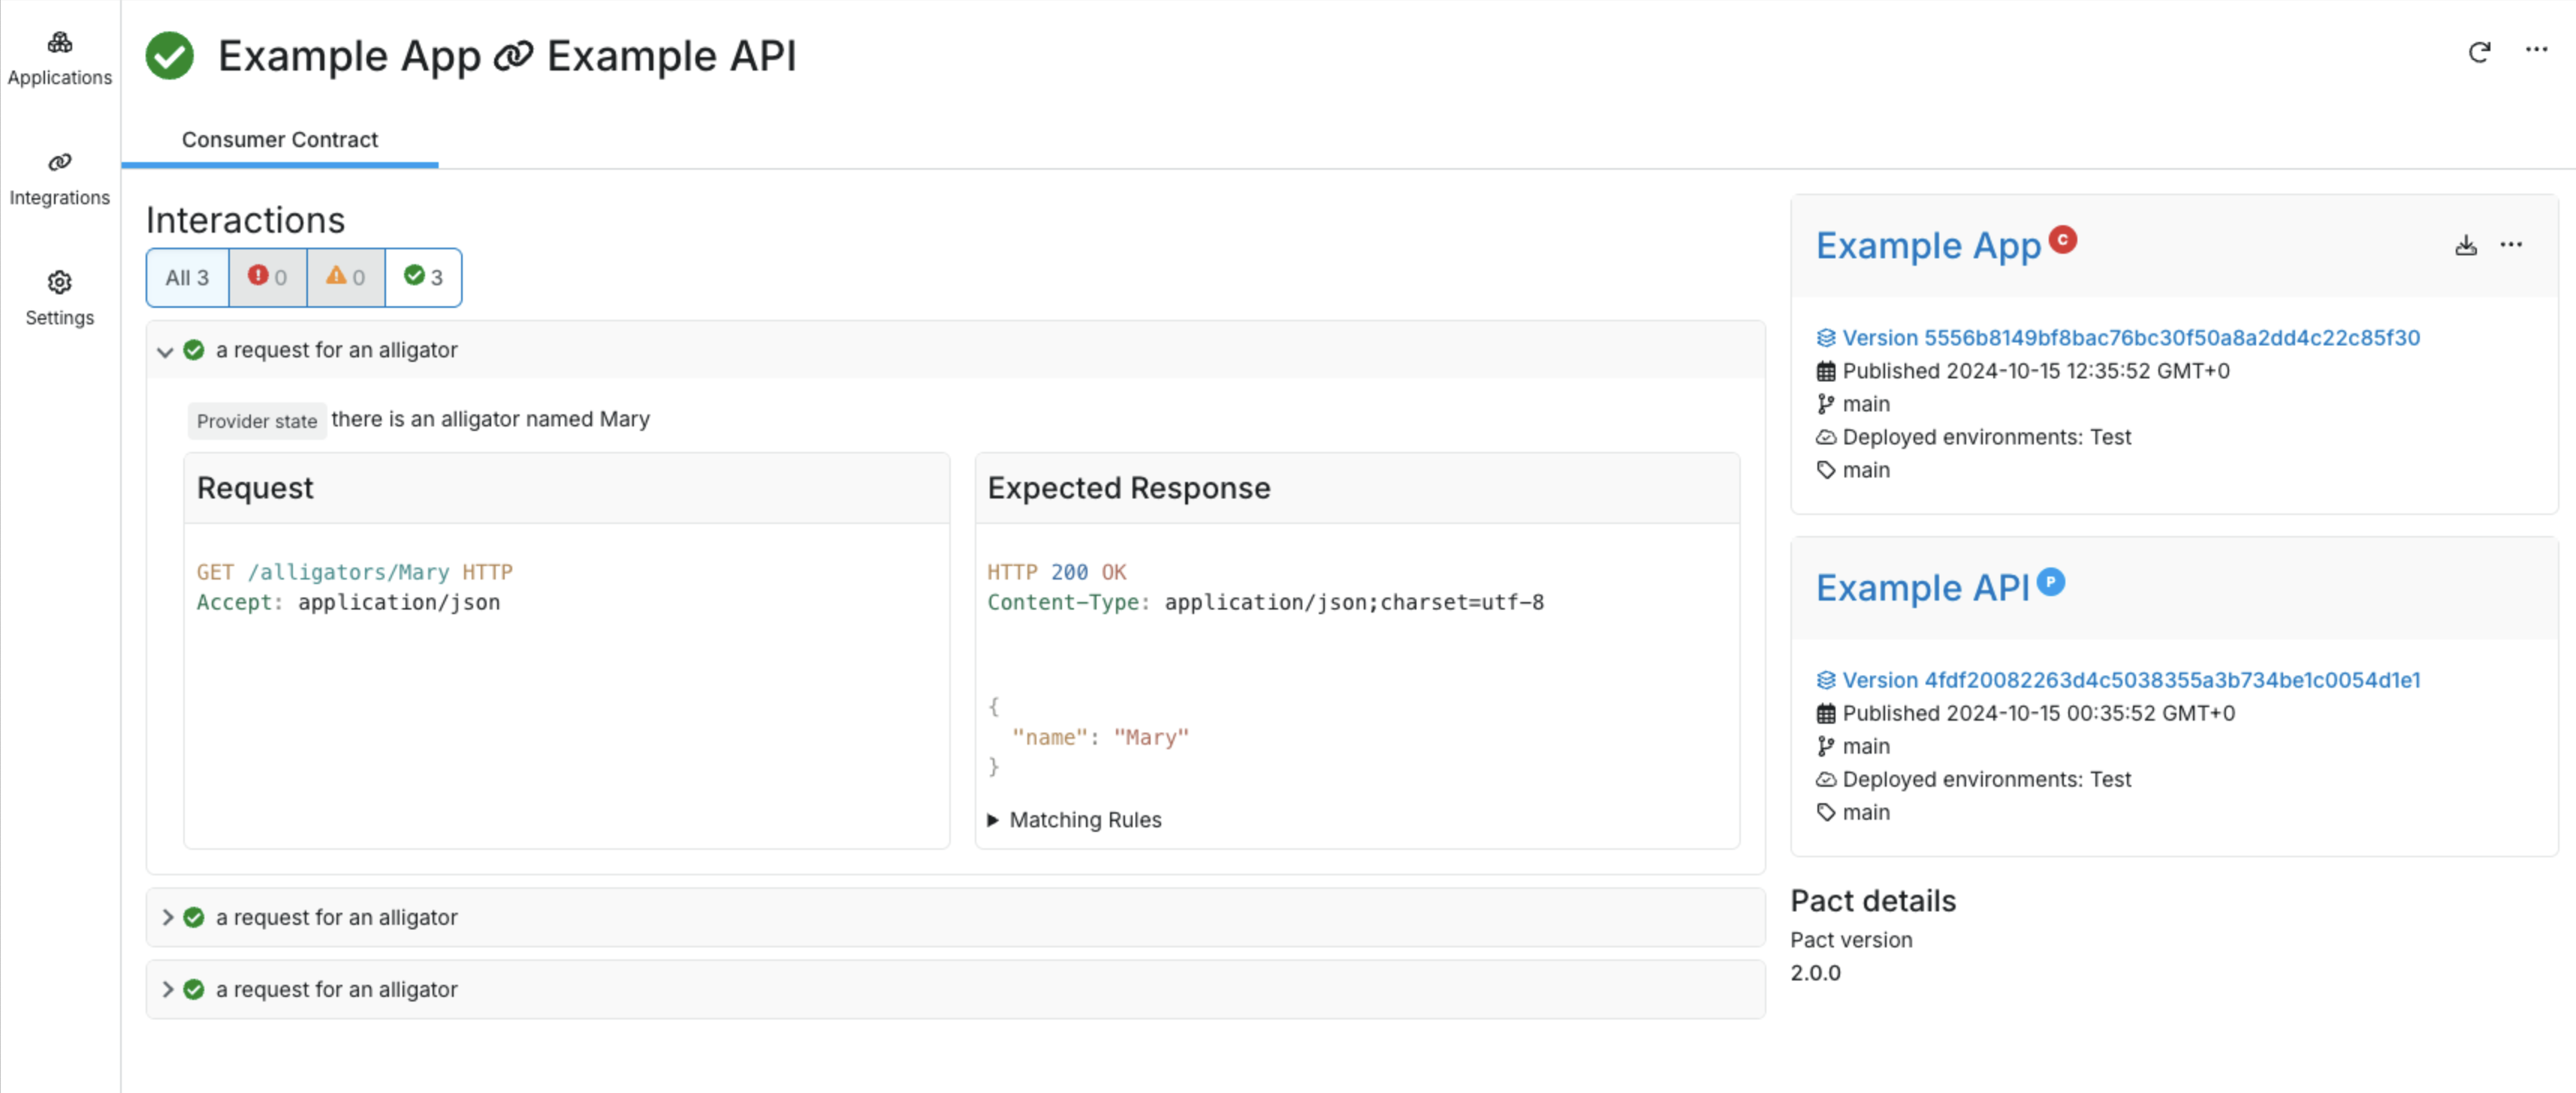Click the refresh icon at top right
The image size is (2576, 1093).
(x=2478, y=52)
